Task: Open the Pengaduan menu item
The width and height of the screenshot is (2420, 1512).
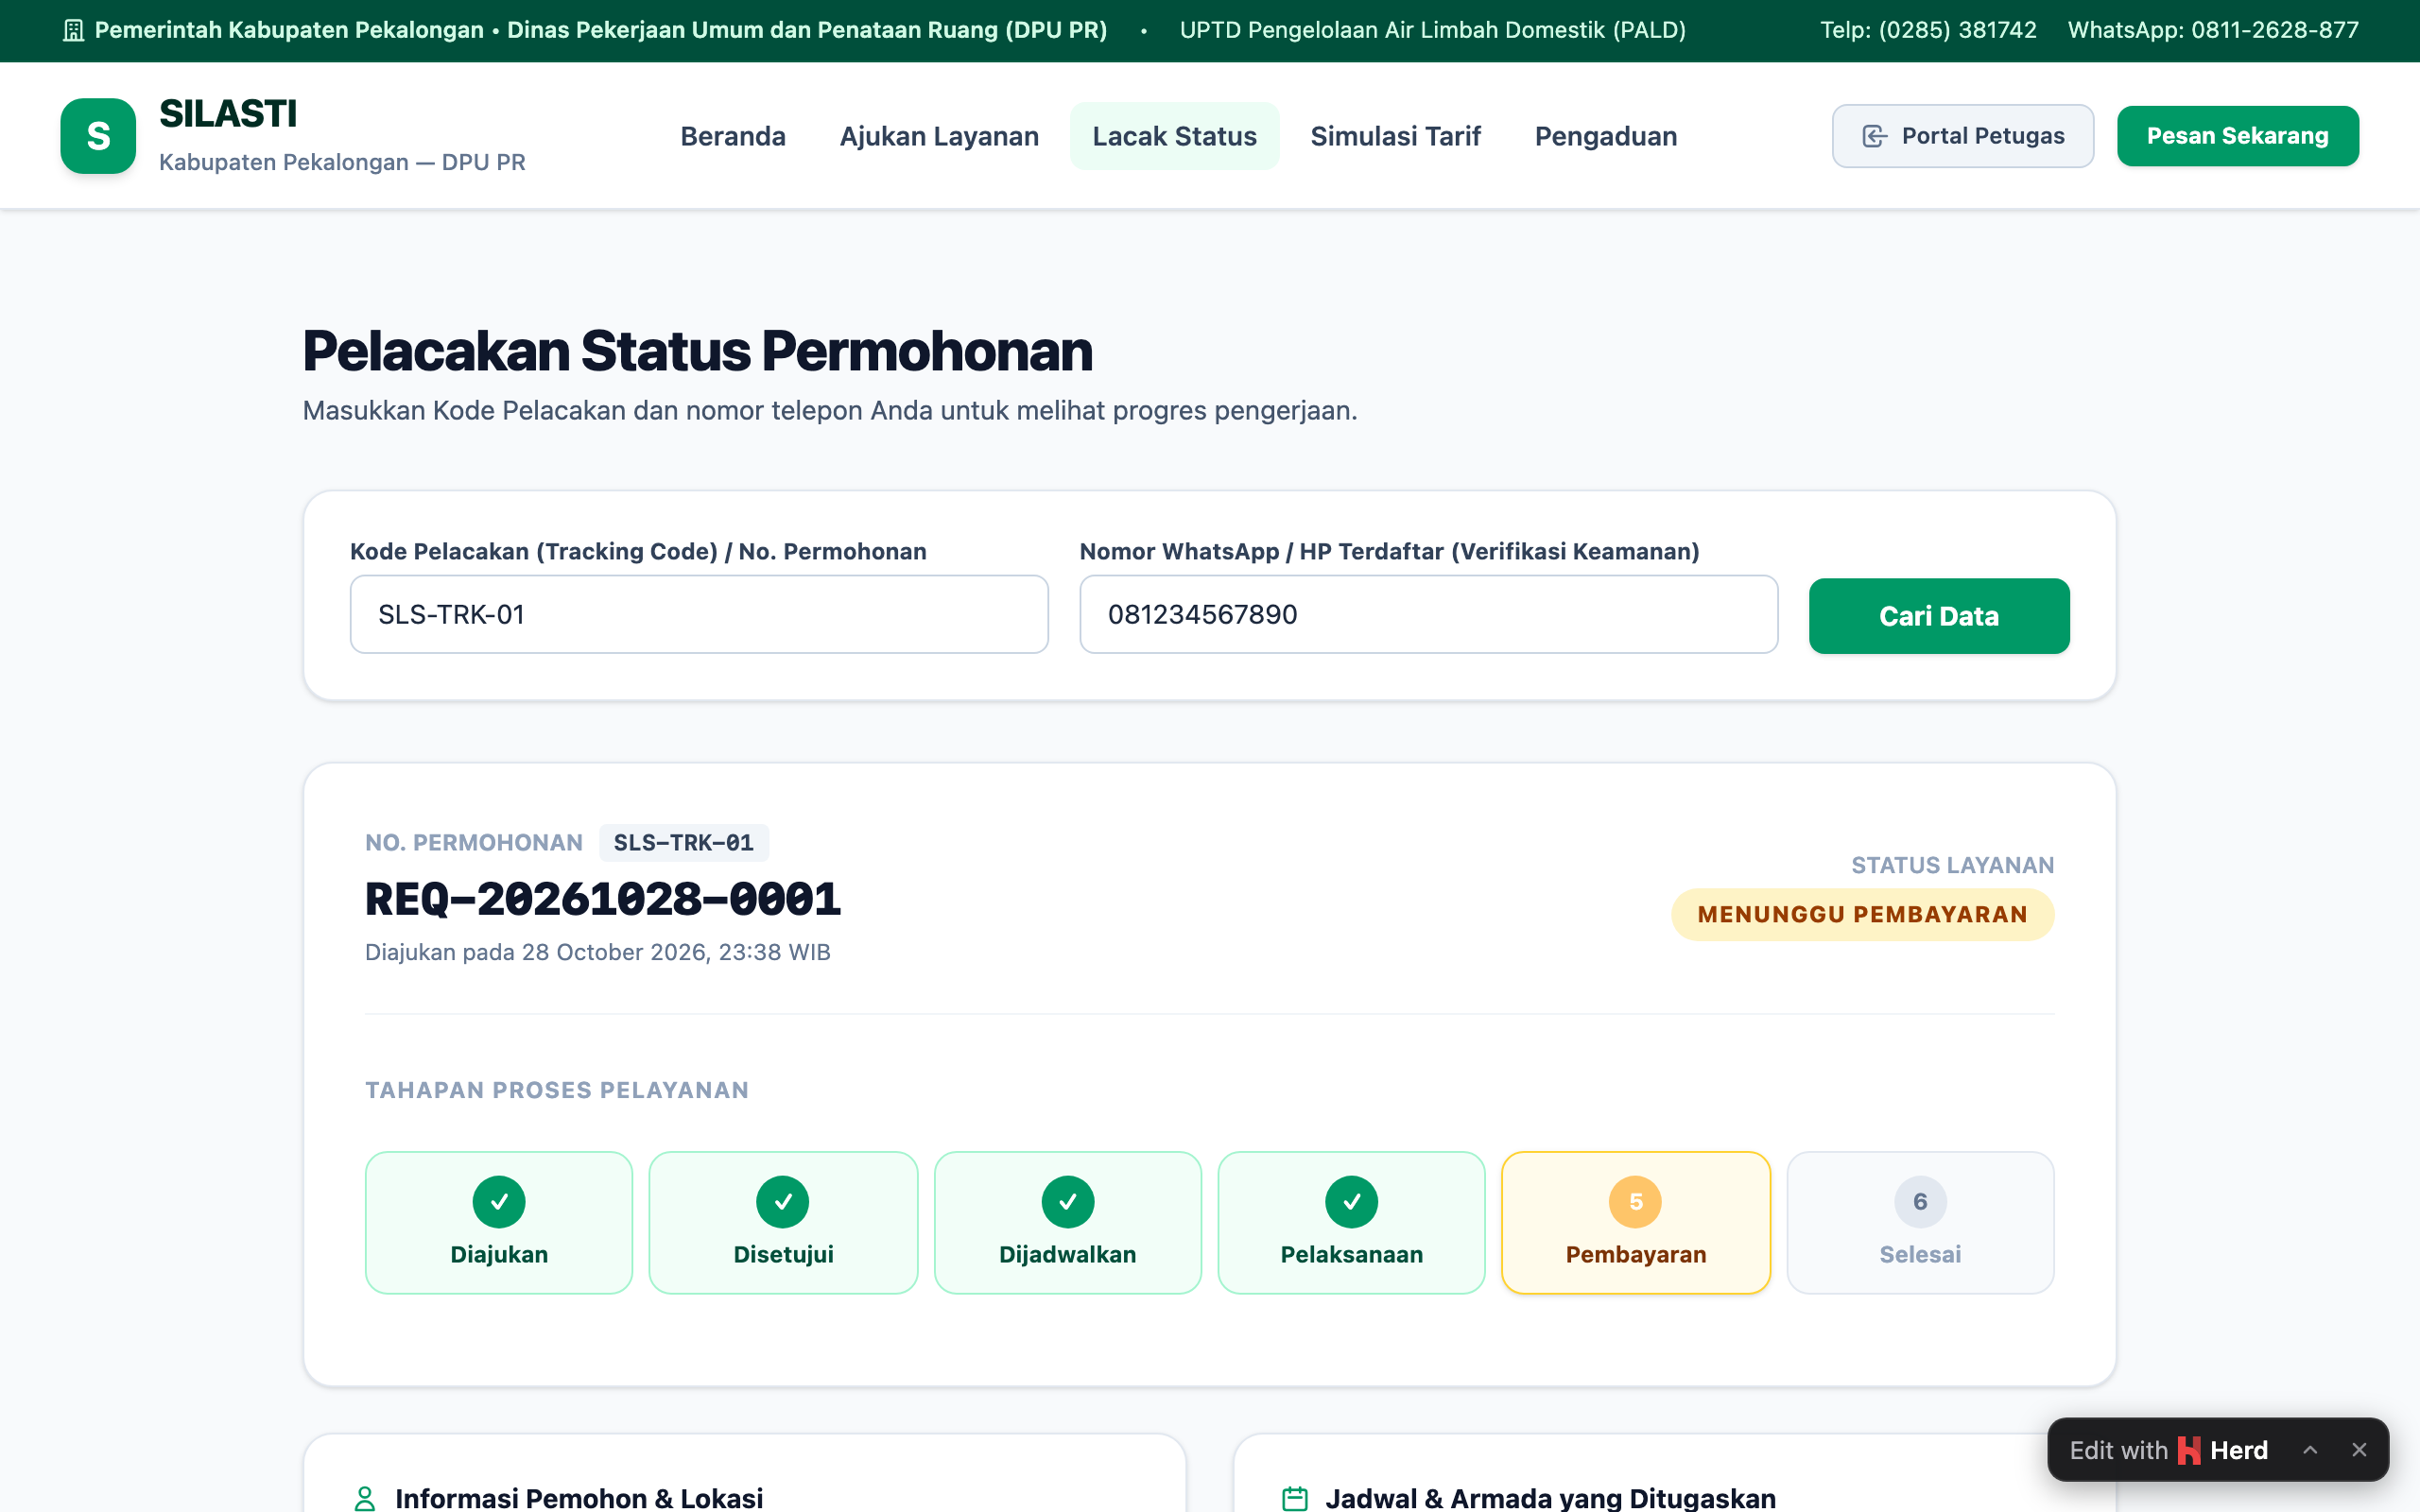Action: coord(1606,136)
